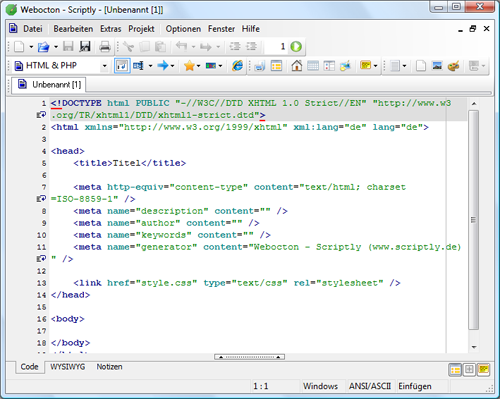Expand the Open file dropdown arrow
500x399 pixels.
point(56,47)
